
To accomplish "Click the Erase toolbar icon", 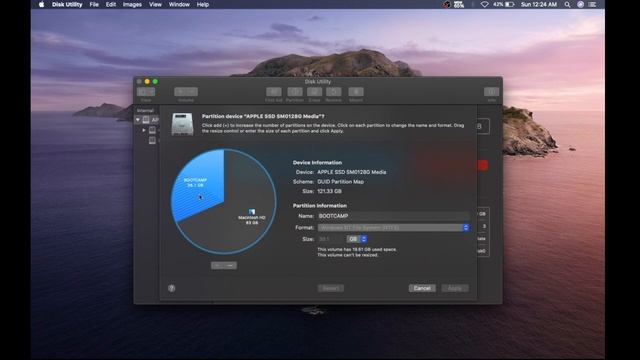I will pos(314,92).
